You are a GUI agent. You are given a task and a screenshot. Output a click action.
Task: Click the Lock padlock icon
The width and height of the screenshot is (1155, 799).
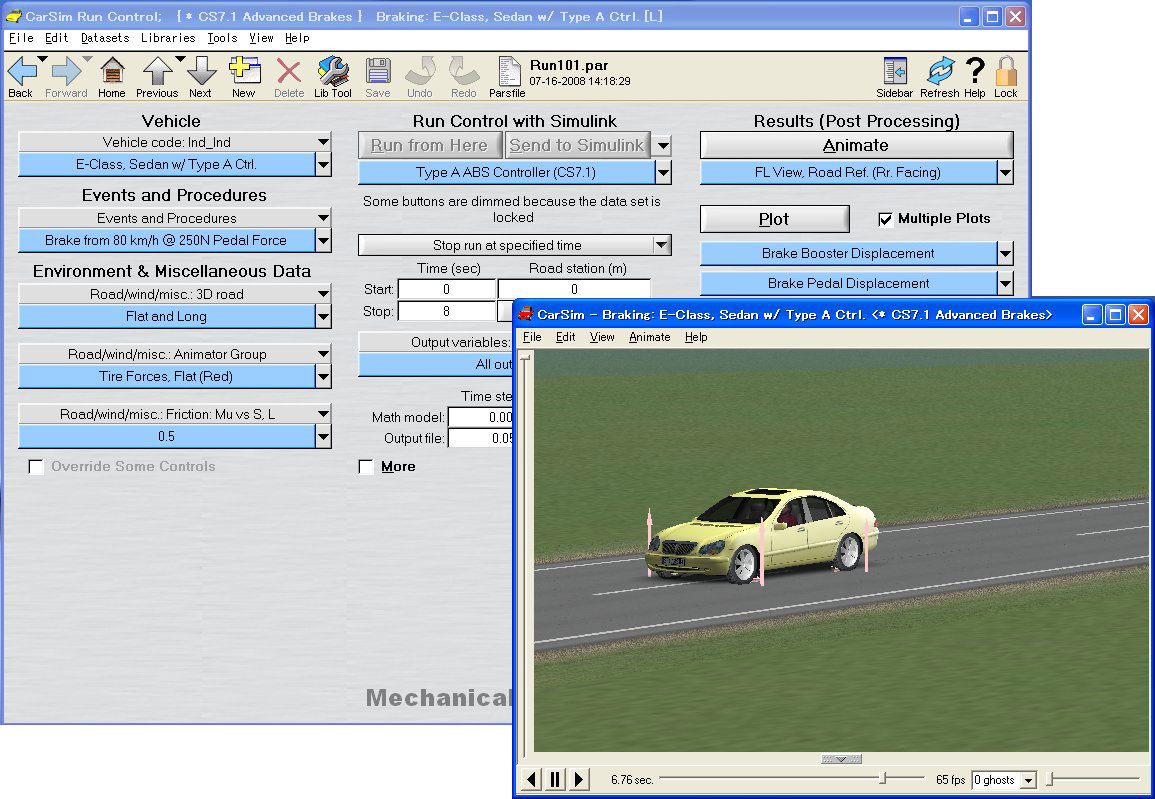(x=1005, y=71)
